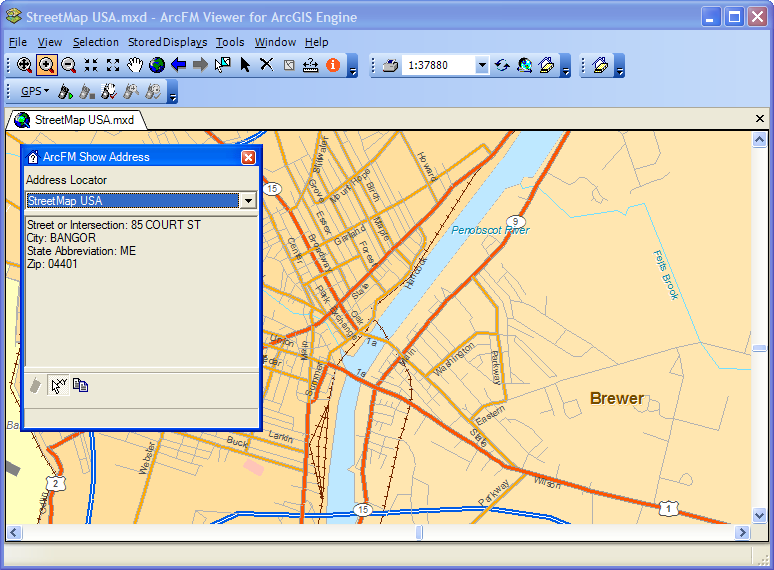The height and width of the screenshot is (570, 774).
Task: Click the vertical scrollbar down arrow
Action: pos(760,516)
